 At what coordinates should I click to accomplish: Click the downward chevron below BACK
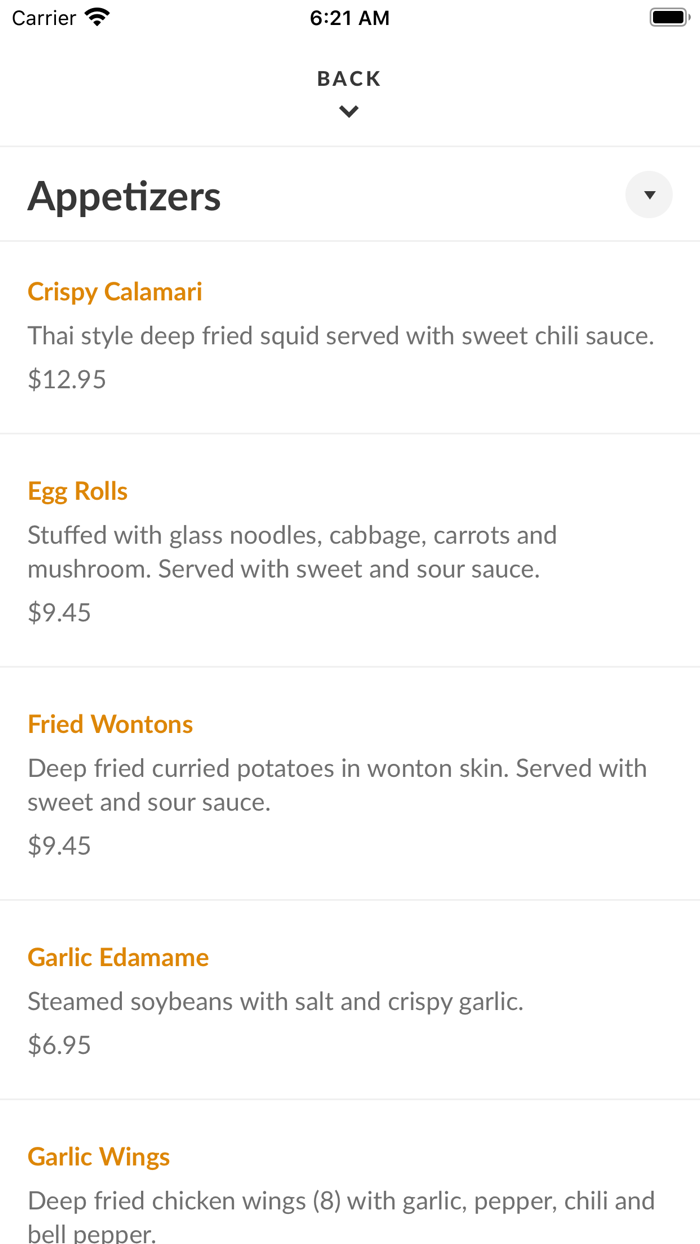(349, 112)
